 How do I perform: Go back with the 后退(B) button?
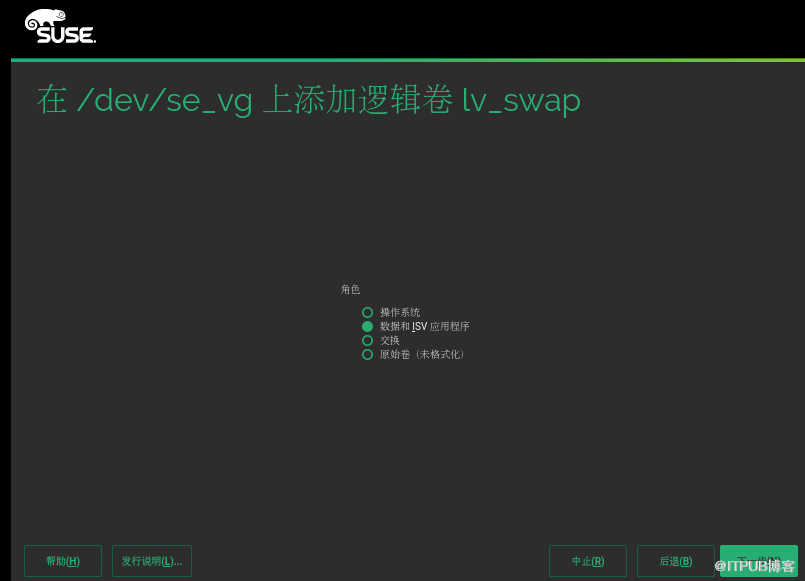point(676,561)
